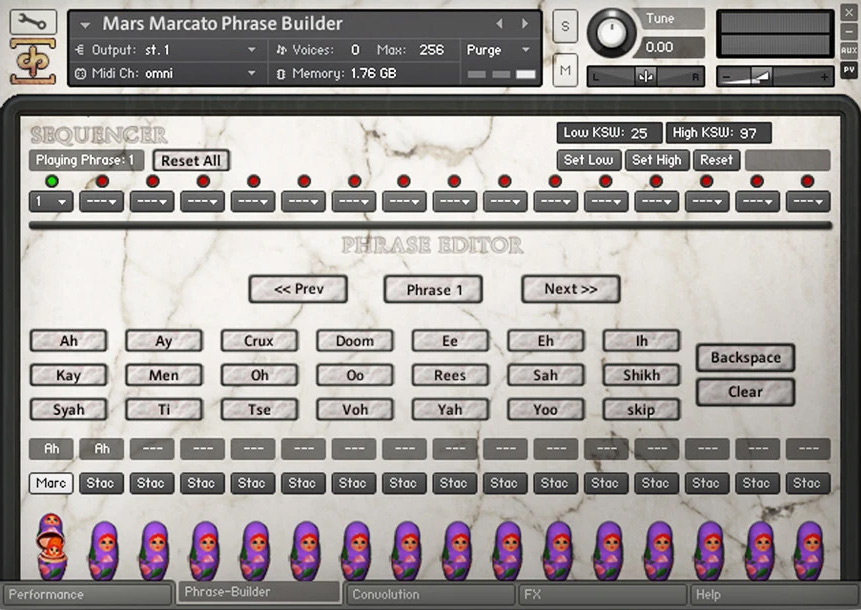861x610 pixels.
Task: Click the Soundiron logo emblem
Action: pyautogui.click(x=33, y=60)
